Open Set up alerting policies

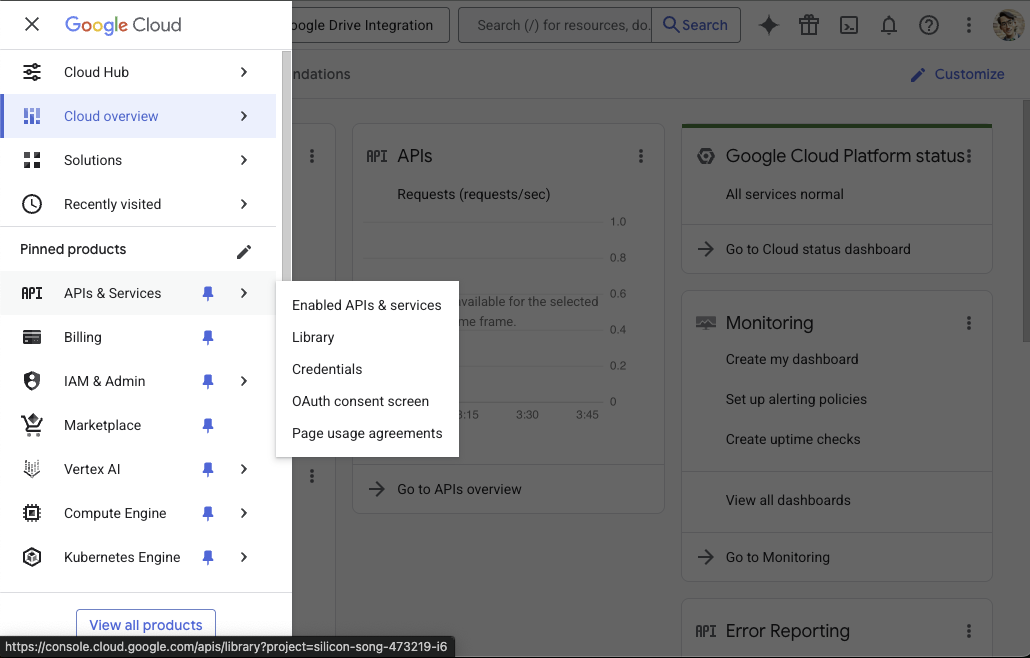pyautogui.click(x=796, y=399)
